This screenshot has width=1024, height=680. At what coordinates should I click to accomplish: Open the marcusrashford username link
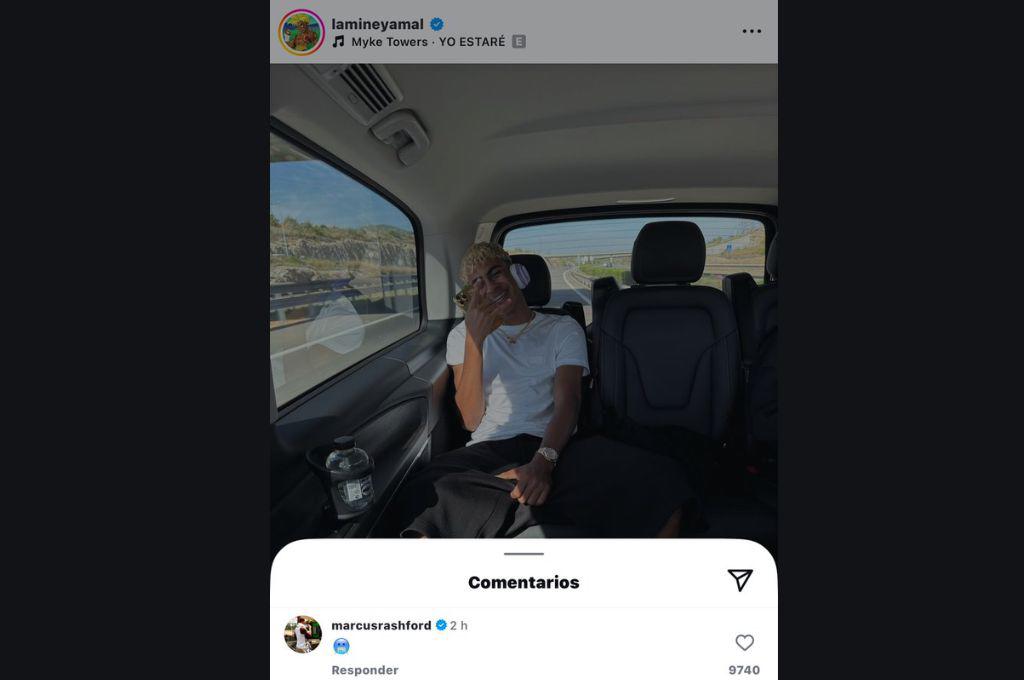point(381,626)
